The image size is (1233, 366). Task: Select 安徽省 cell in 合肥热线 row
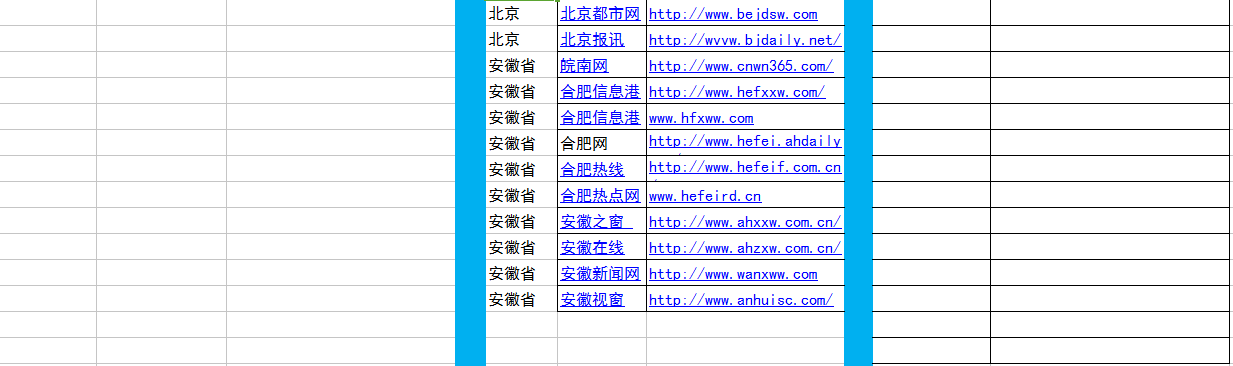521,170
